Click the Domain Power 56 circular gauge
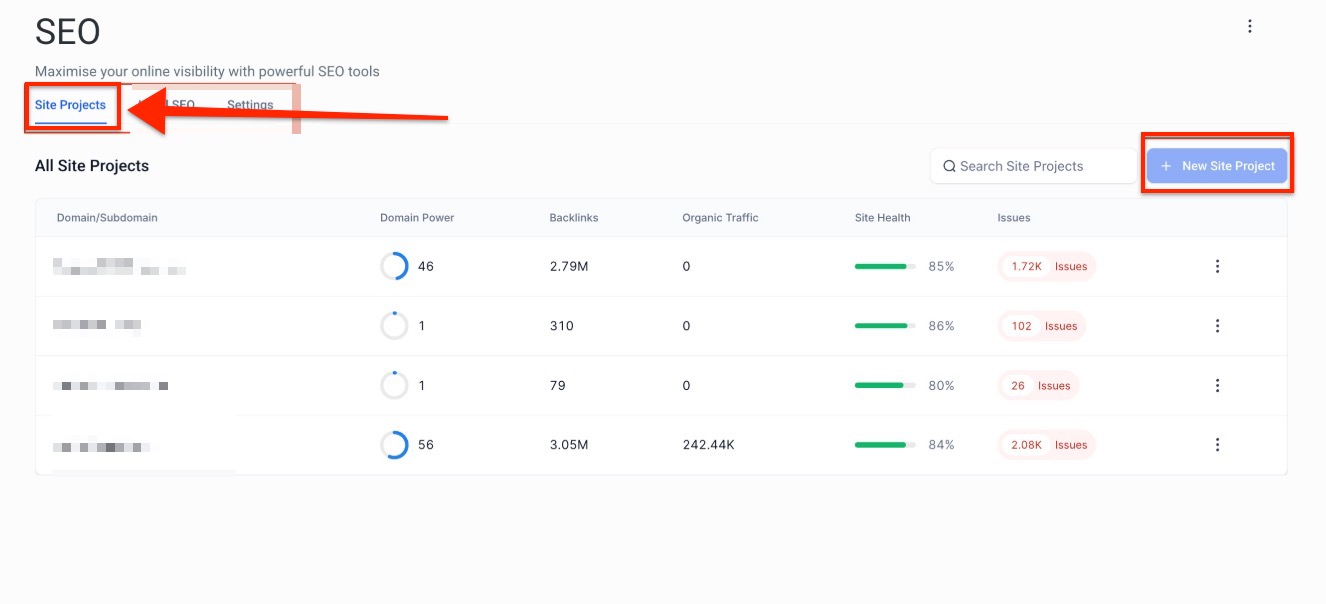This screenshot has height=604, width=1326. coord(394,445)
